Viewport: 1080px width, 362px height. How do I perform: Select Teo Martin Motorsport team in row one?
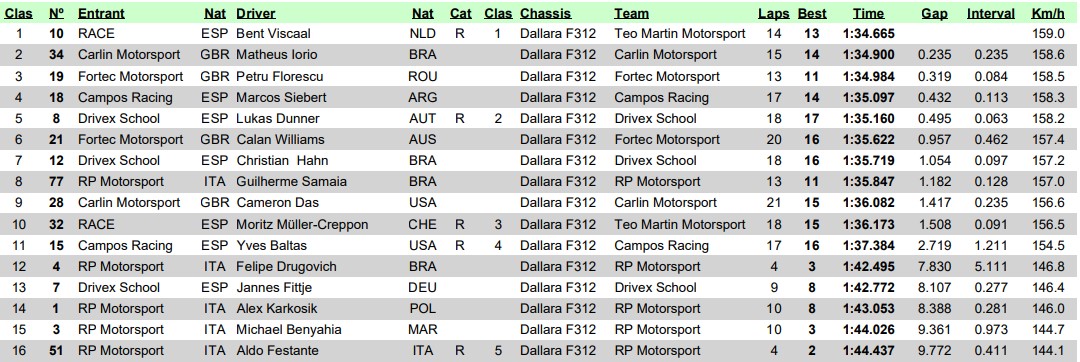680,34
